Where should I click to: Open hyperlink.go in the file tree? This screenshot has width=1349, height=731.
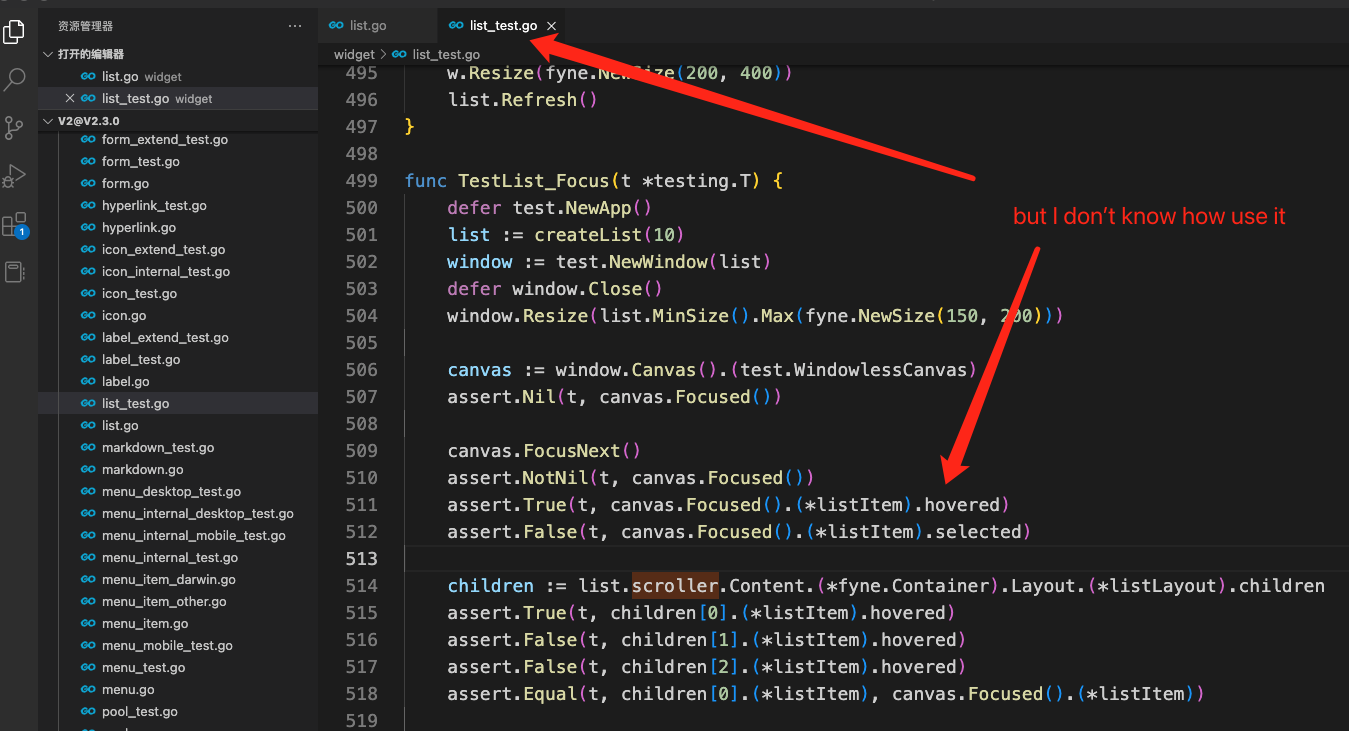[x=178, y=228]
